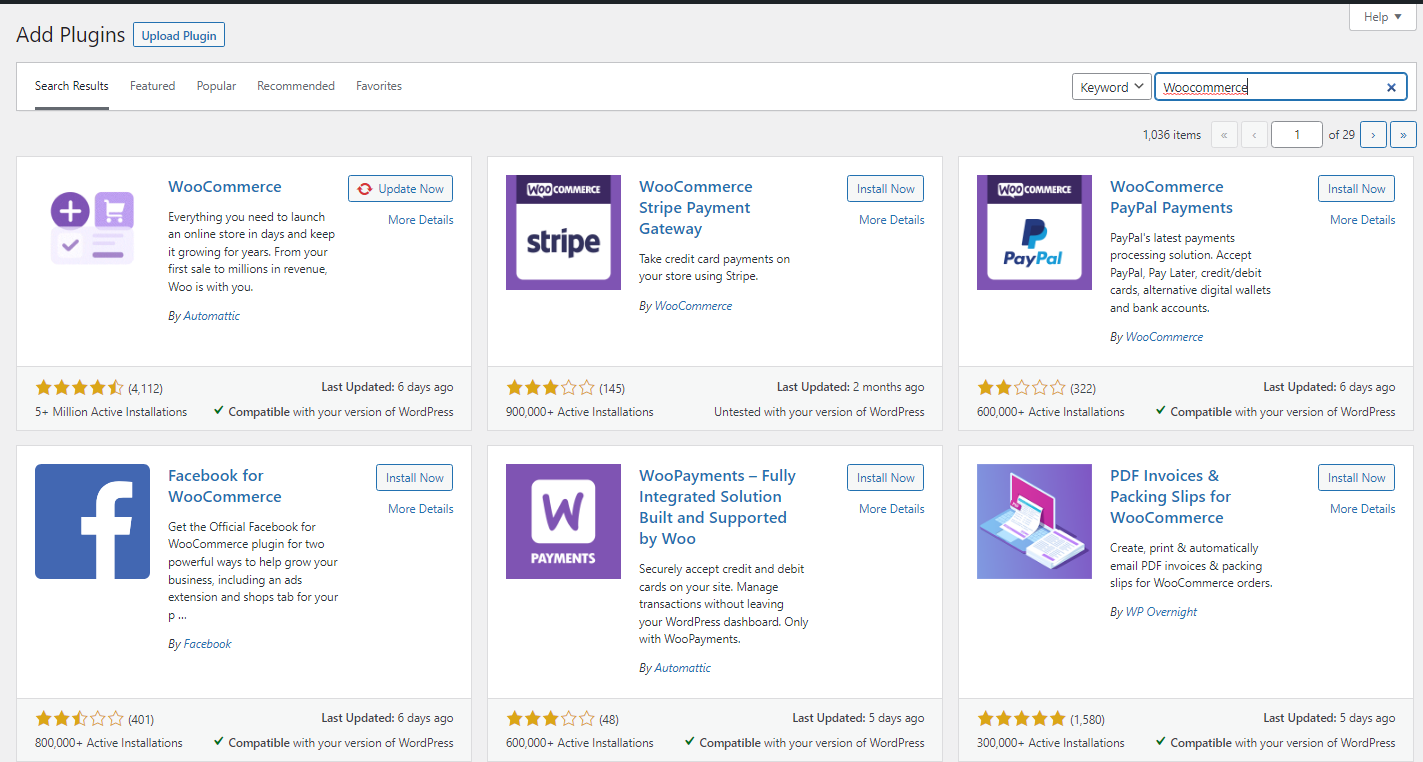The image size is (1423, 762).
Task: Click the WooPayments star rating (48)
Action: [x=551, y=718]
